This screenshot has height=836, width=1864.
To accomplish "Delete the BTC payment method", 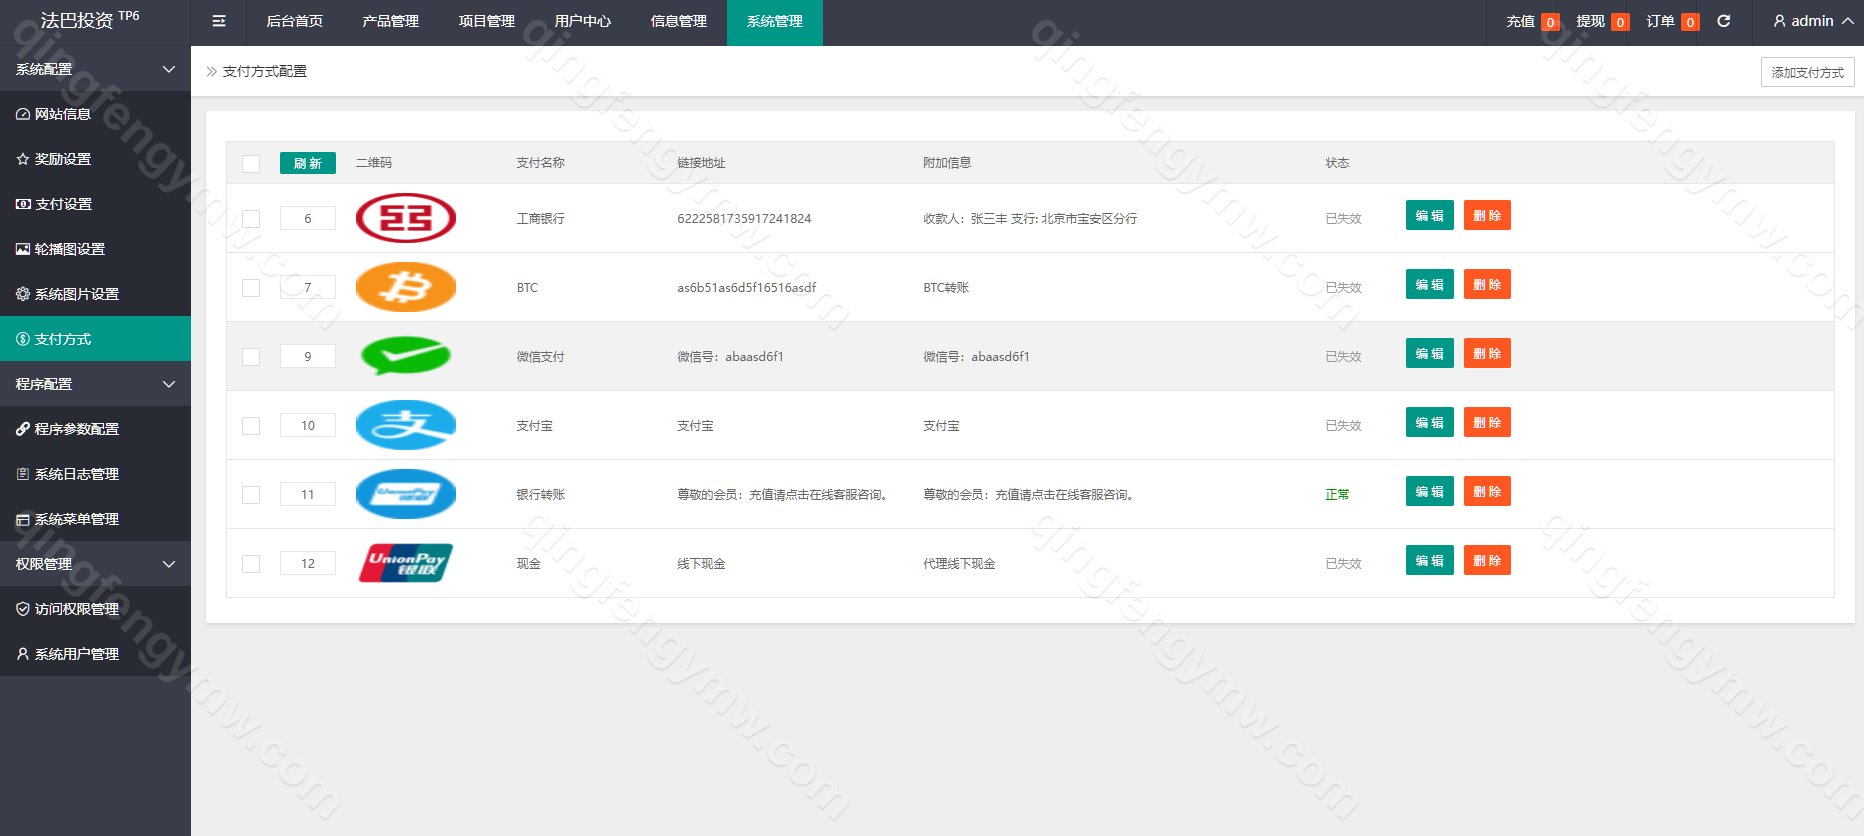I will [1487, 284].
